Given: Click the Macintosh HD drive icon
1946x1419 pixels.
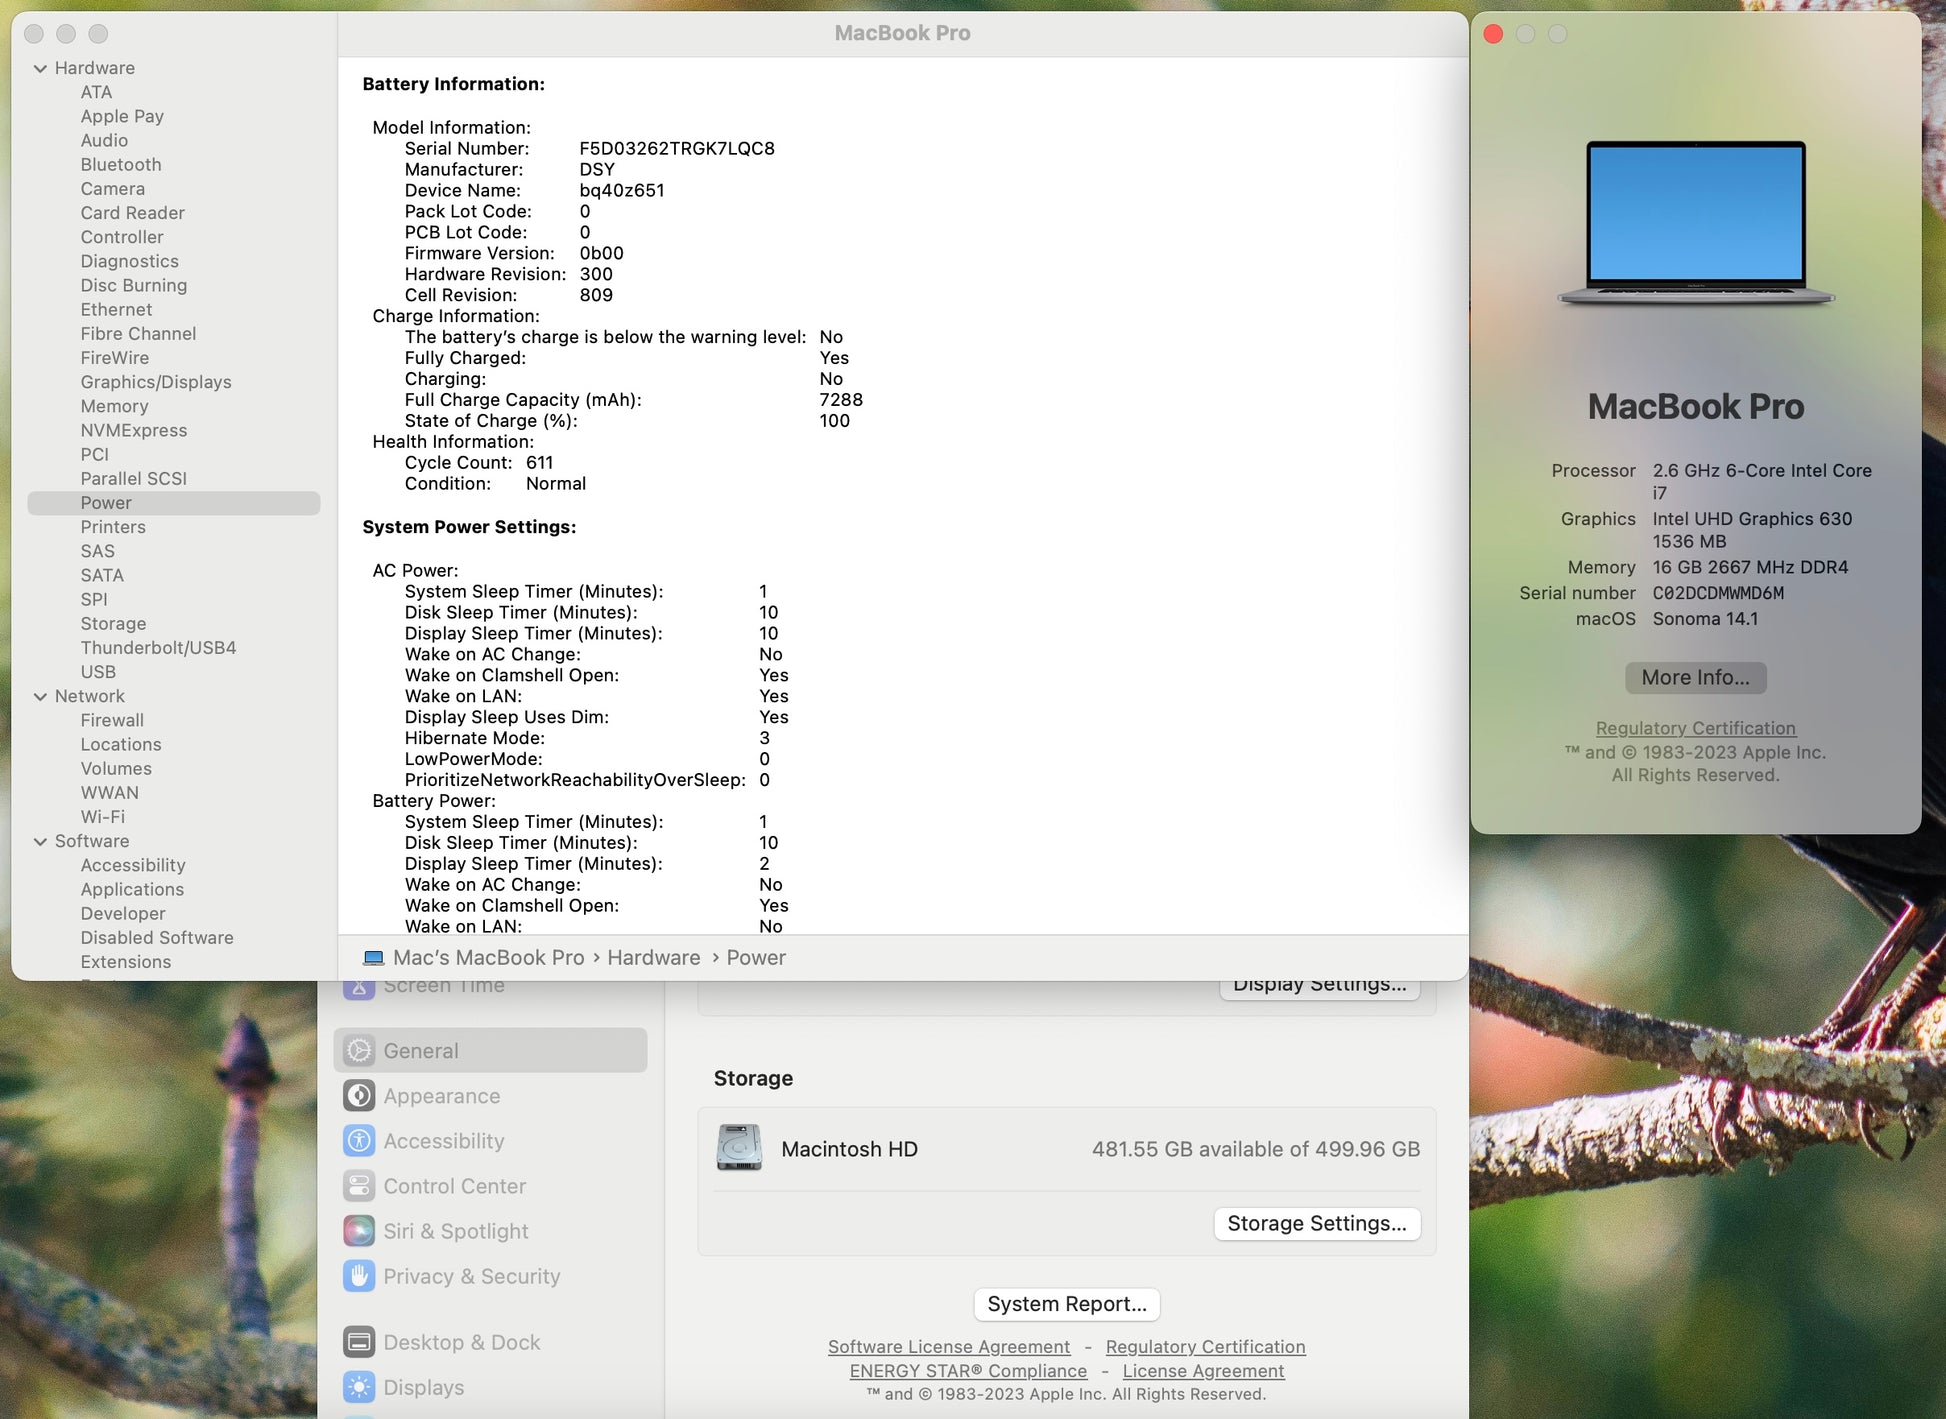Looking at the screenshot, I should coord(739,1148).
